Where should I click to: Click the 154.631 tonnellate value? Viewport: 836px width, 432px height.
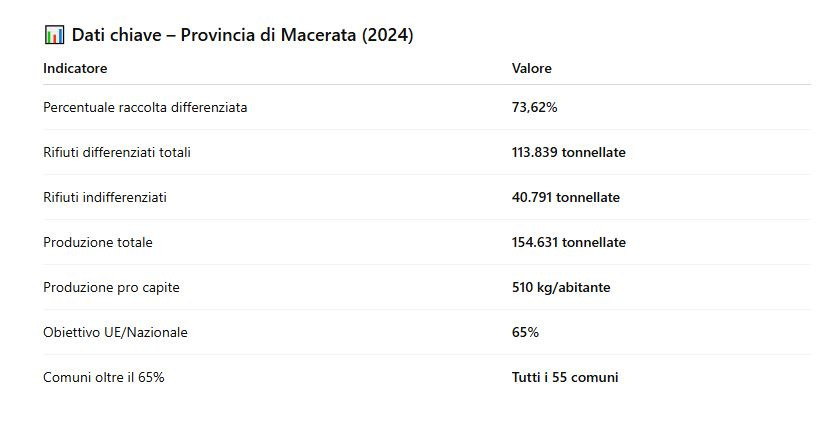click(x=568, y=242)
